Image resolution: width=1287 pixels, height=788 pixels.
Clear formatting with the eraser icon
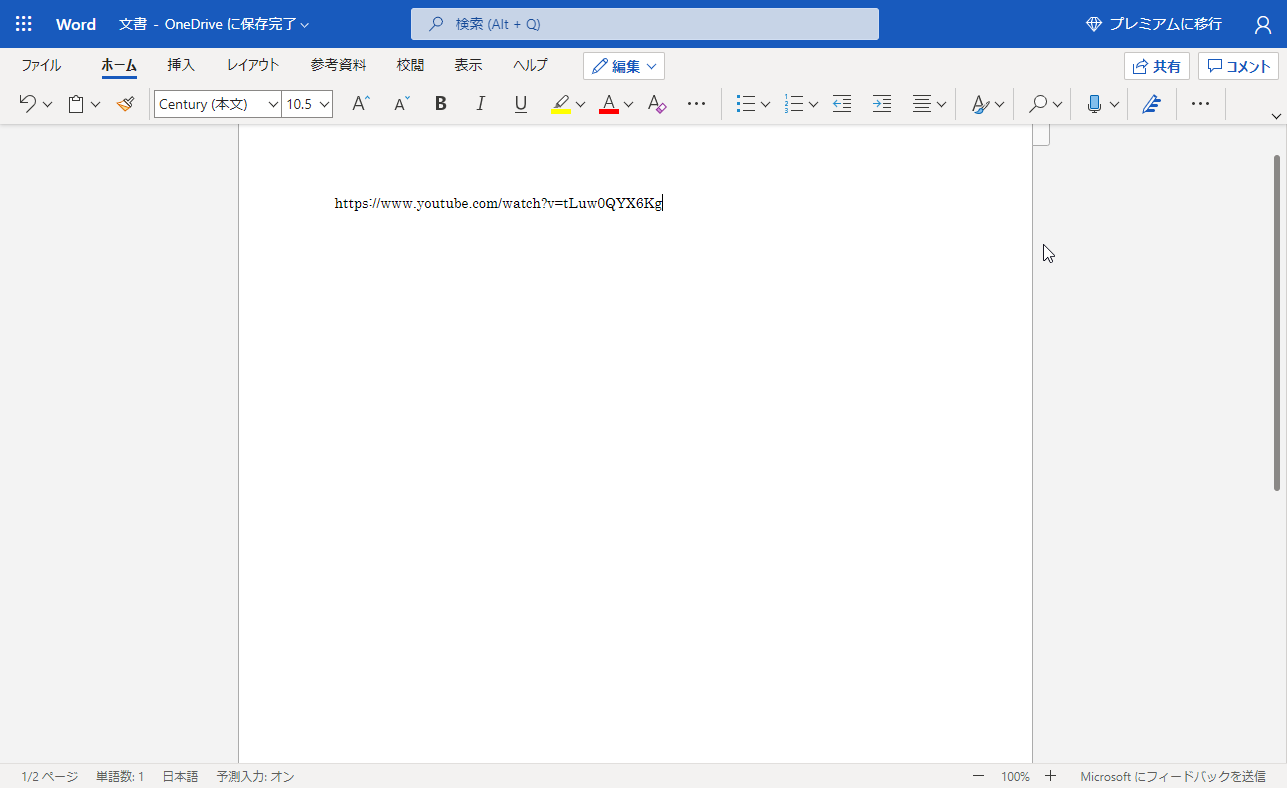(657, 103)
